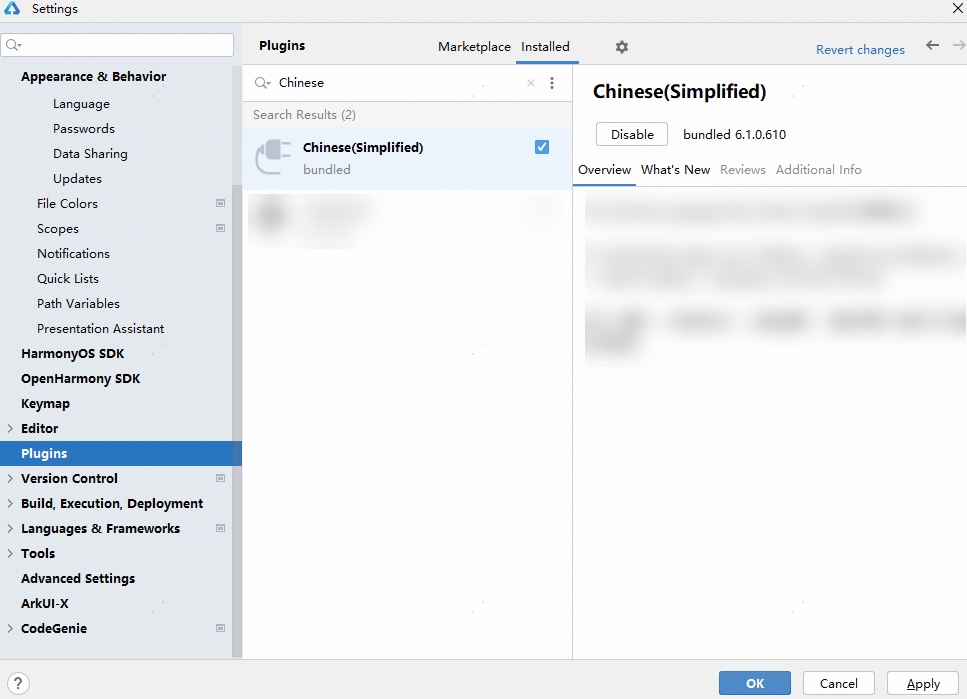Viewport: 967px width, 699px height.
Task: Switch to the Marketplace tab
Action: [x=474, y=47]
